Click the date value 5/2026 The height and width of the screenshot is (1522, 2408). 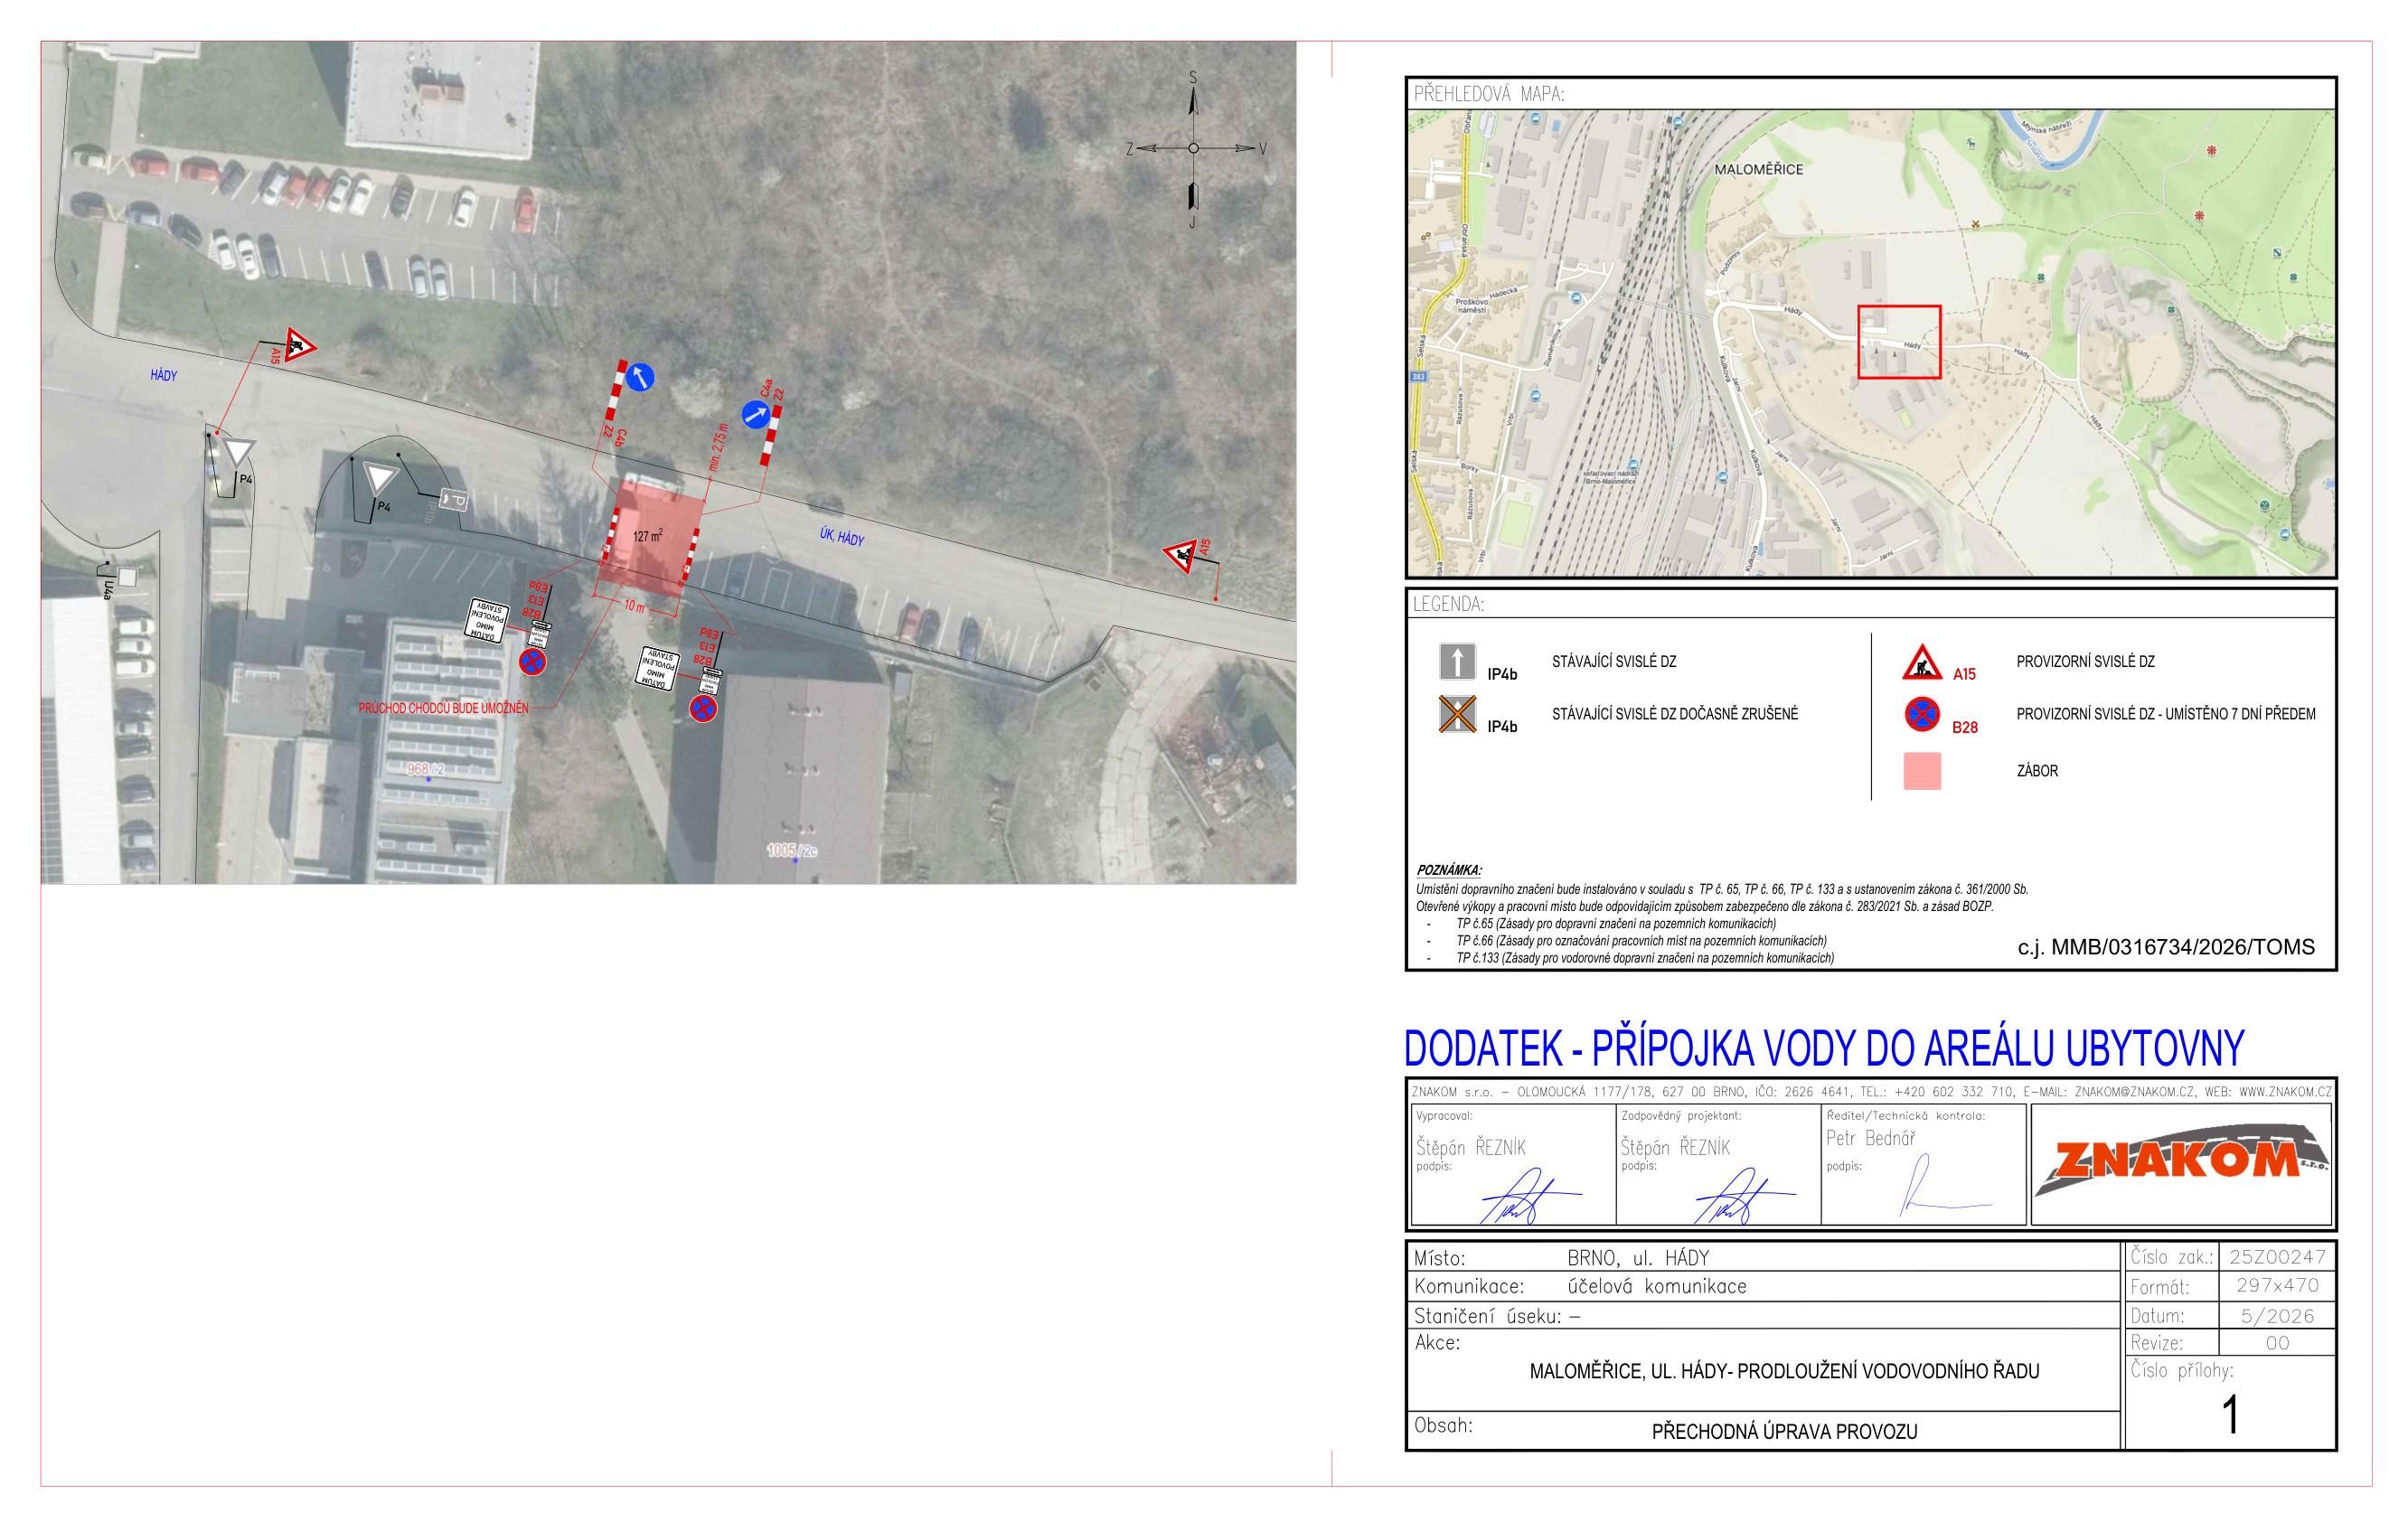pos(2277,1316)
